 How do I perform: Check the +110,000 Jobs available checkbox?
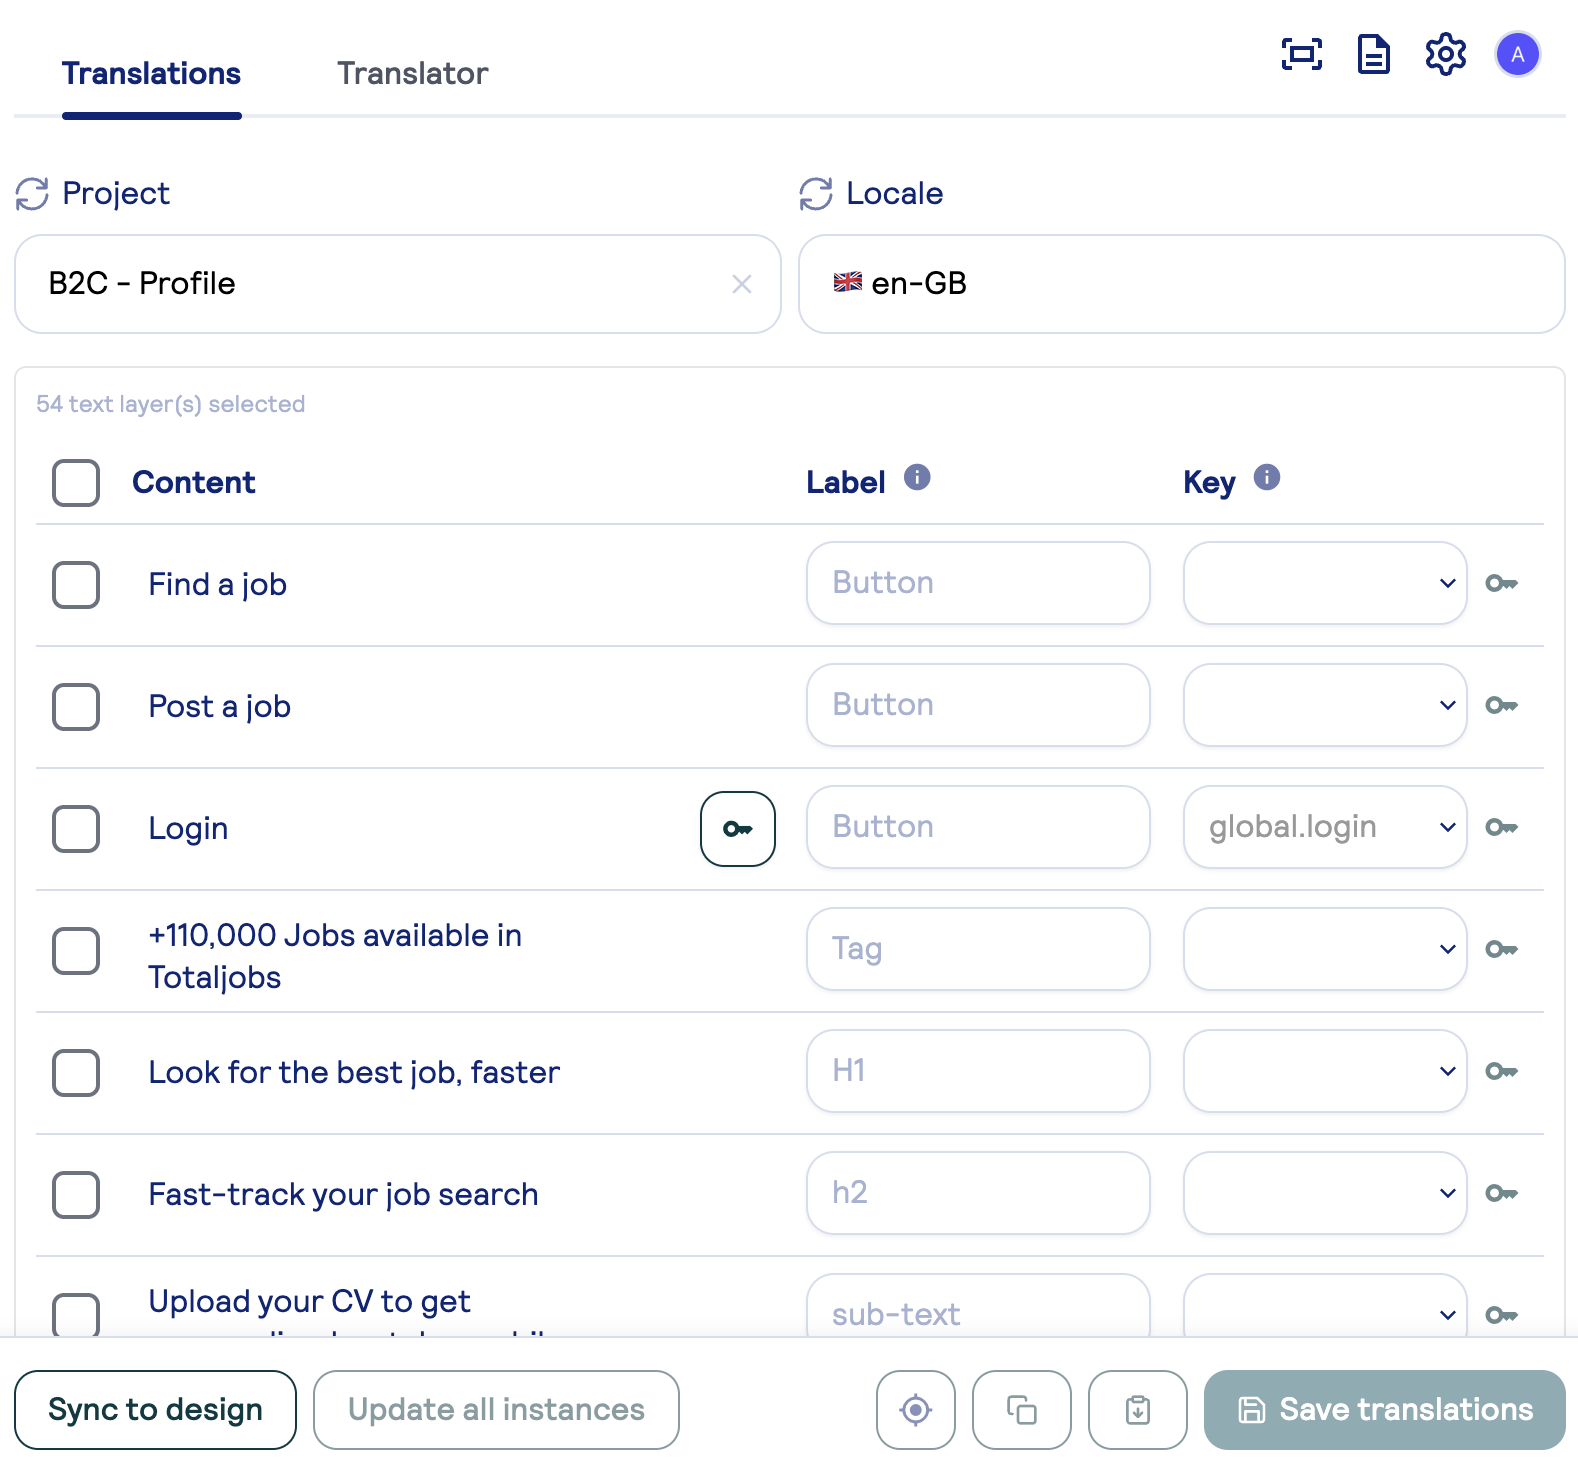point(76,951)
